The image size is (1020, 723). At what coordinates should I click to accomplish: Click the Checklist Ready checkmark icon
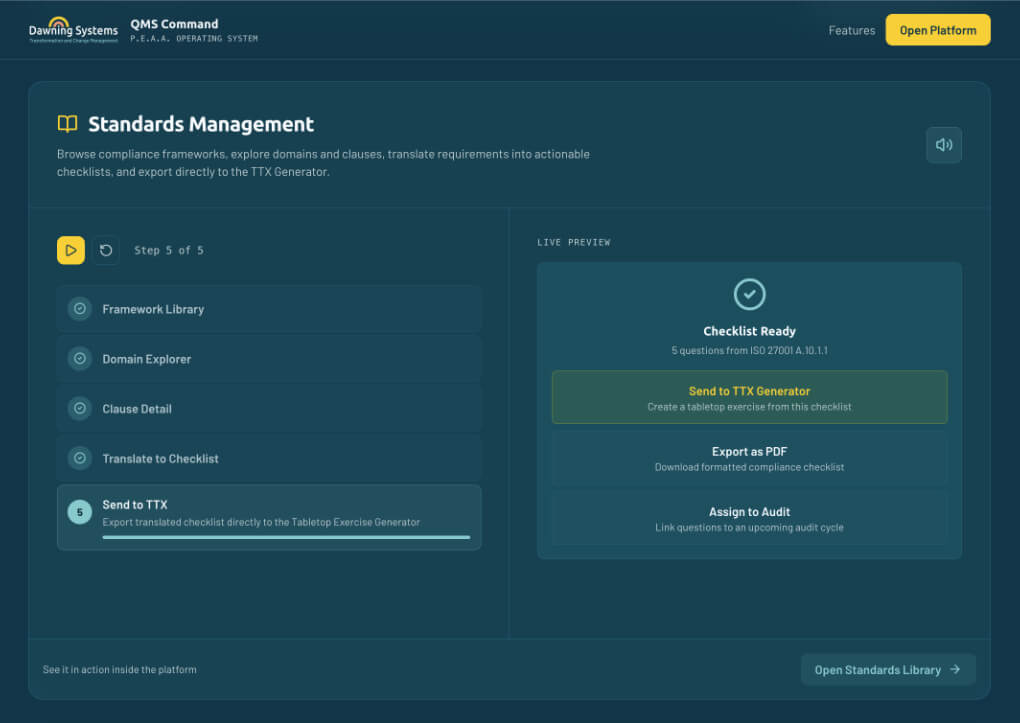(749, 294)
